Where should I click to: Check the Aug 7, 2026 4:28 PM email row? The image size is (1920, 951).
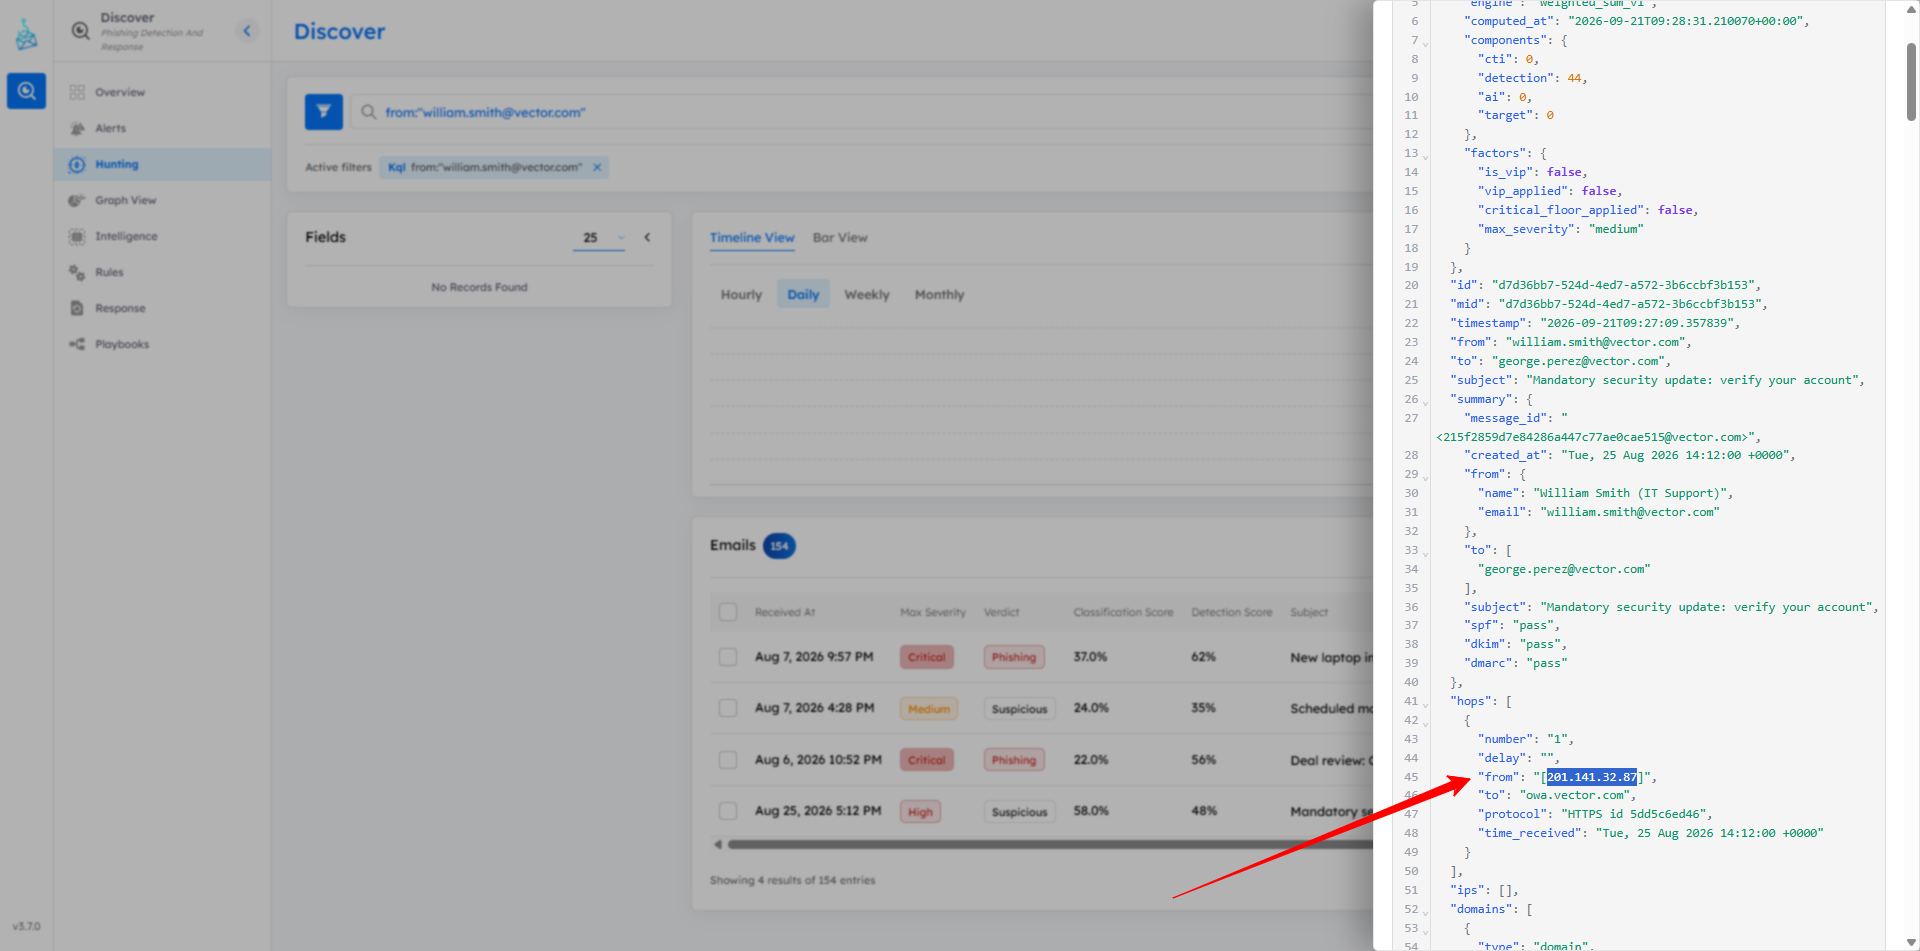(728, 708)
